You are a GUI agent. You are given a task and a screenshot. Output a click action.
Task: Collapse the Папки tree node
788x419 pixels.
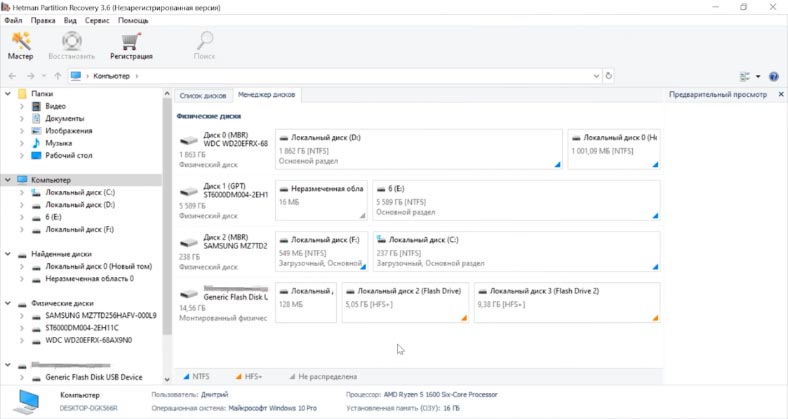coord(8,94)
